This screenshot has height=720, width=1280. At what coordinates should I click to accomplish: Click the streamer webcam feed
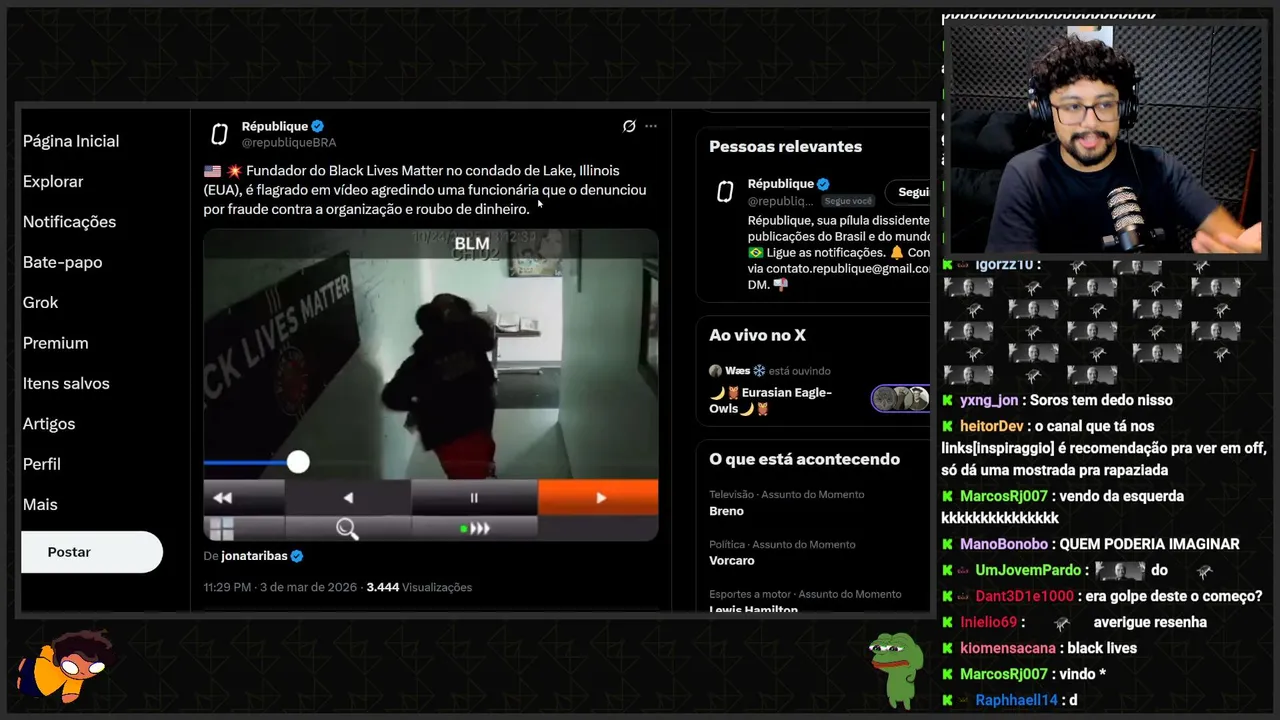(x=1104, y=138)
